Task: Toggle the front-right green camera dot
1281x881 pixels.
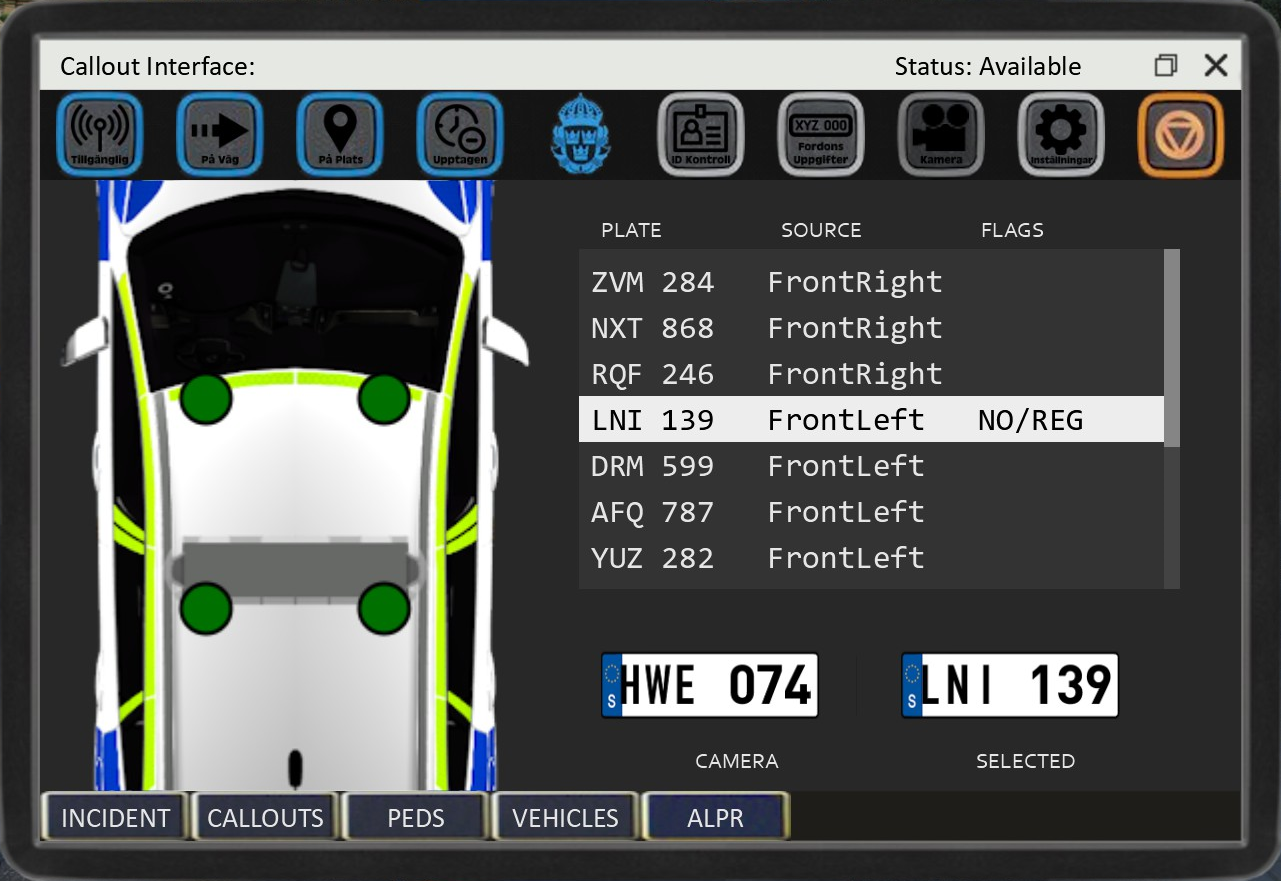Action: (x=385, y=398)
